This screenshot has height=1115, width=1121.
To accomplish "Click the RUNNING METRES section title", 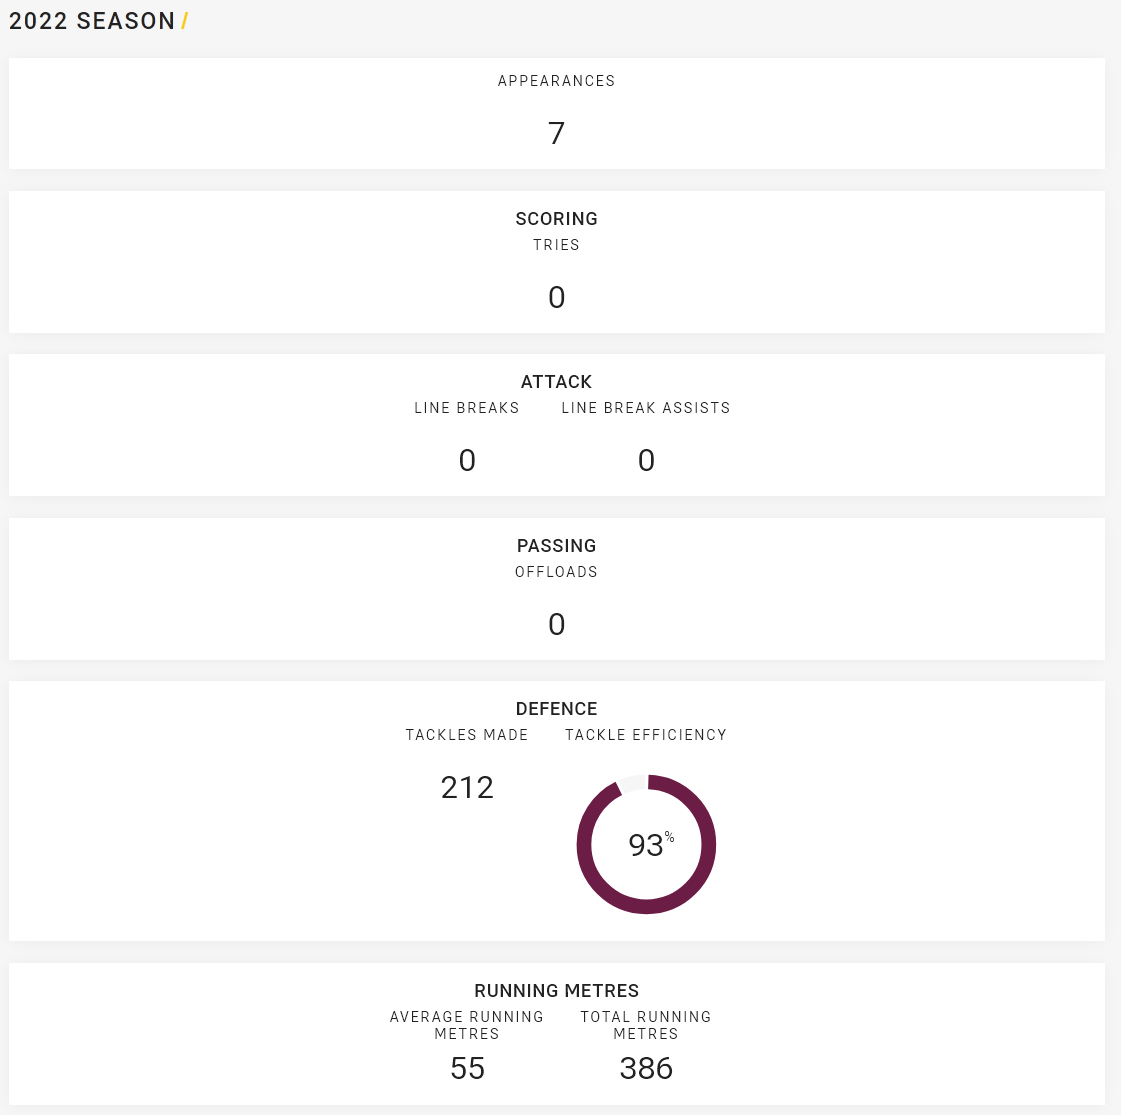I will [556, 991].
